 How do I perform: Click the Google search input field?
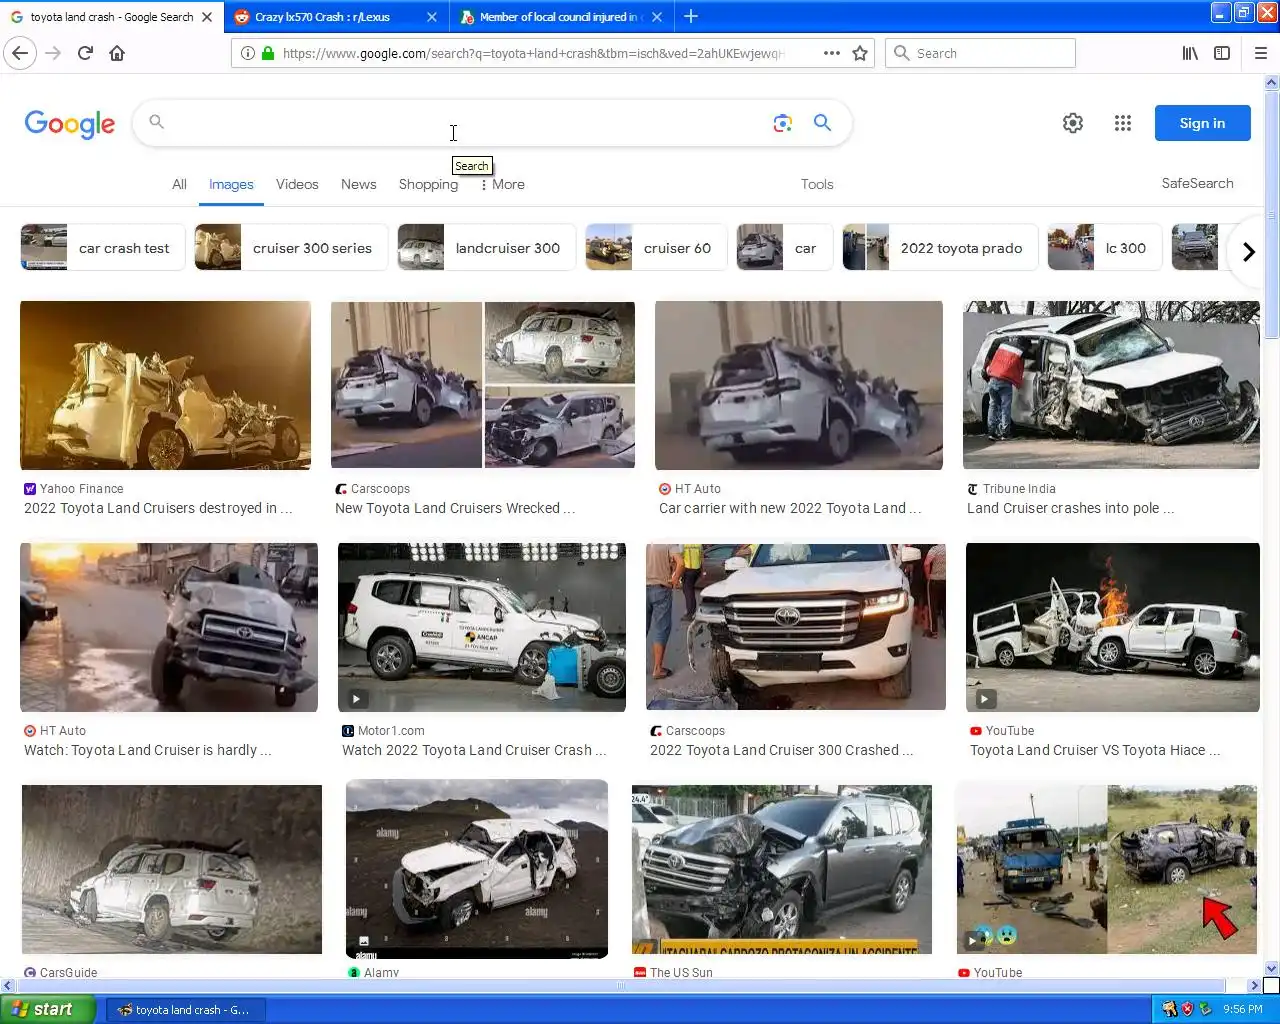(x=460, y=123)
